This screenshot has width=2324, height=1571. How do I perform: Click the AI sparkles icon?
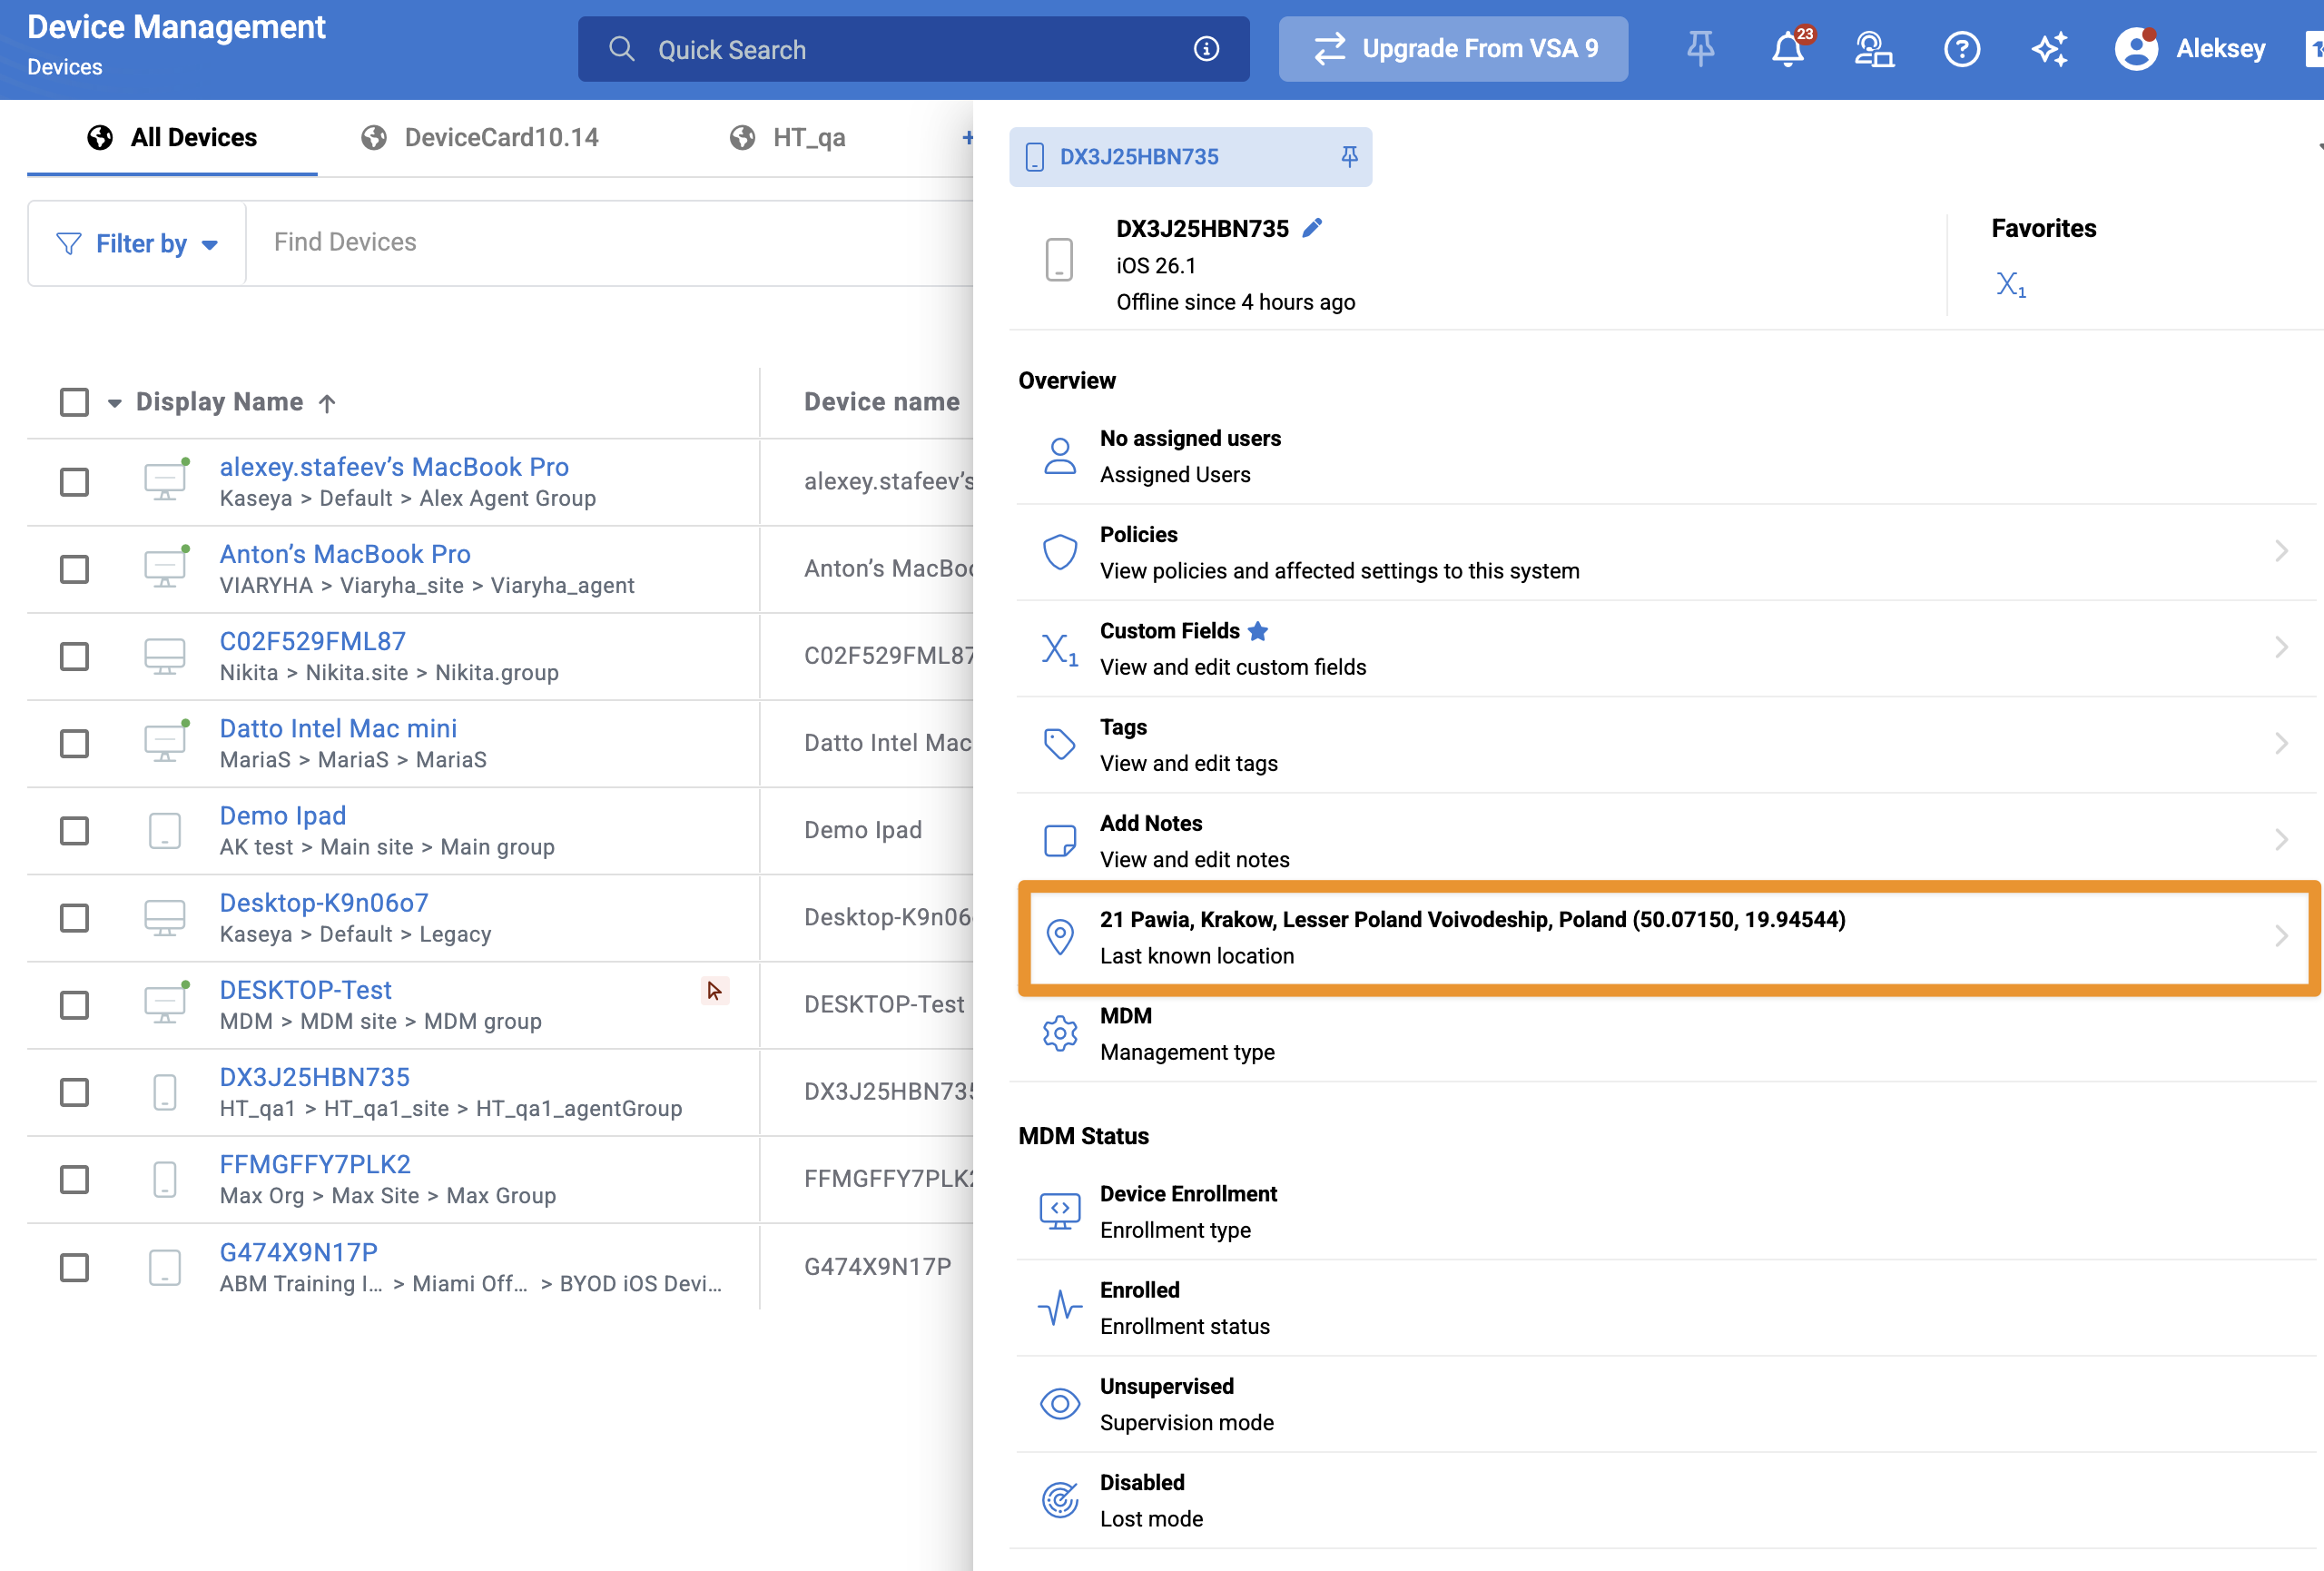(x=2049, y=49)
